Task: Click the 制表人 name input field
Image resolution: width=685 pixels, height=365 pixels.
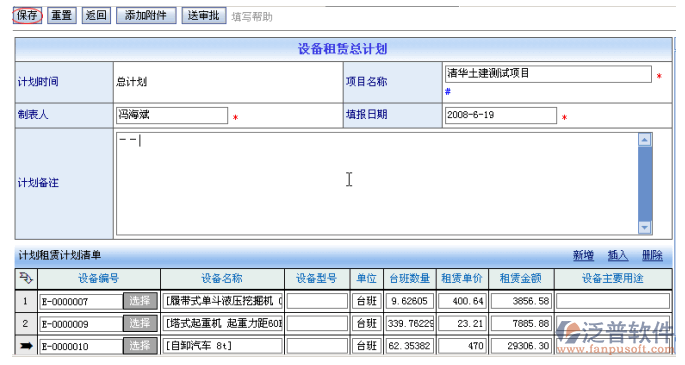Action: (172, 115)
